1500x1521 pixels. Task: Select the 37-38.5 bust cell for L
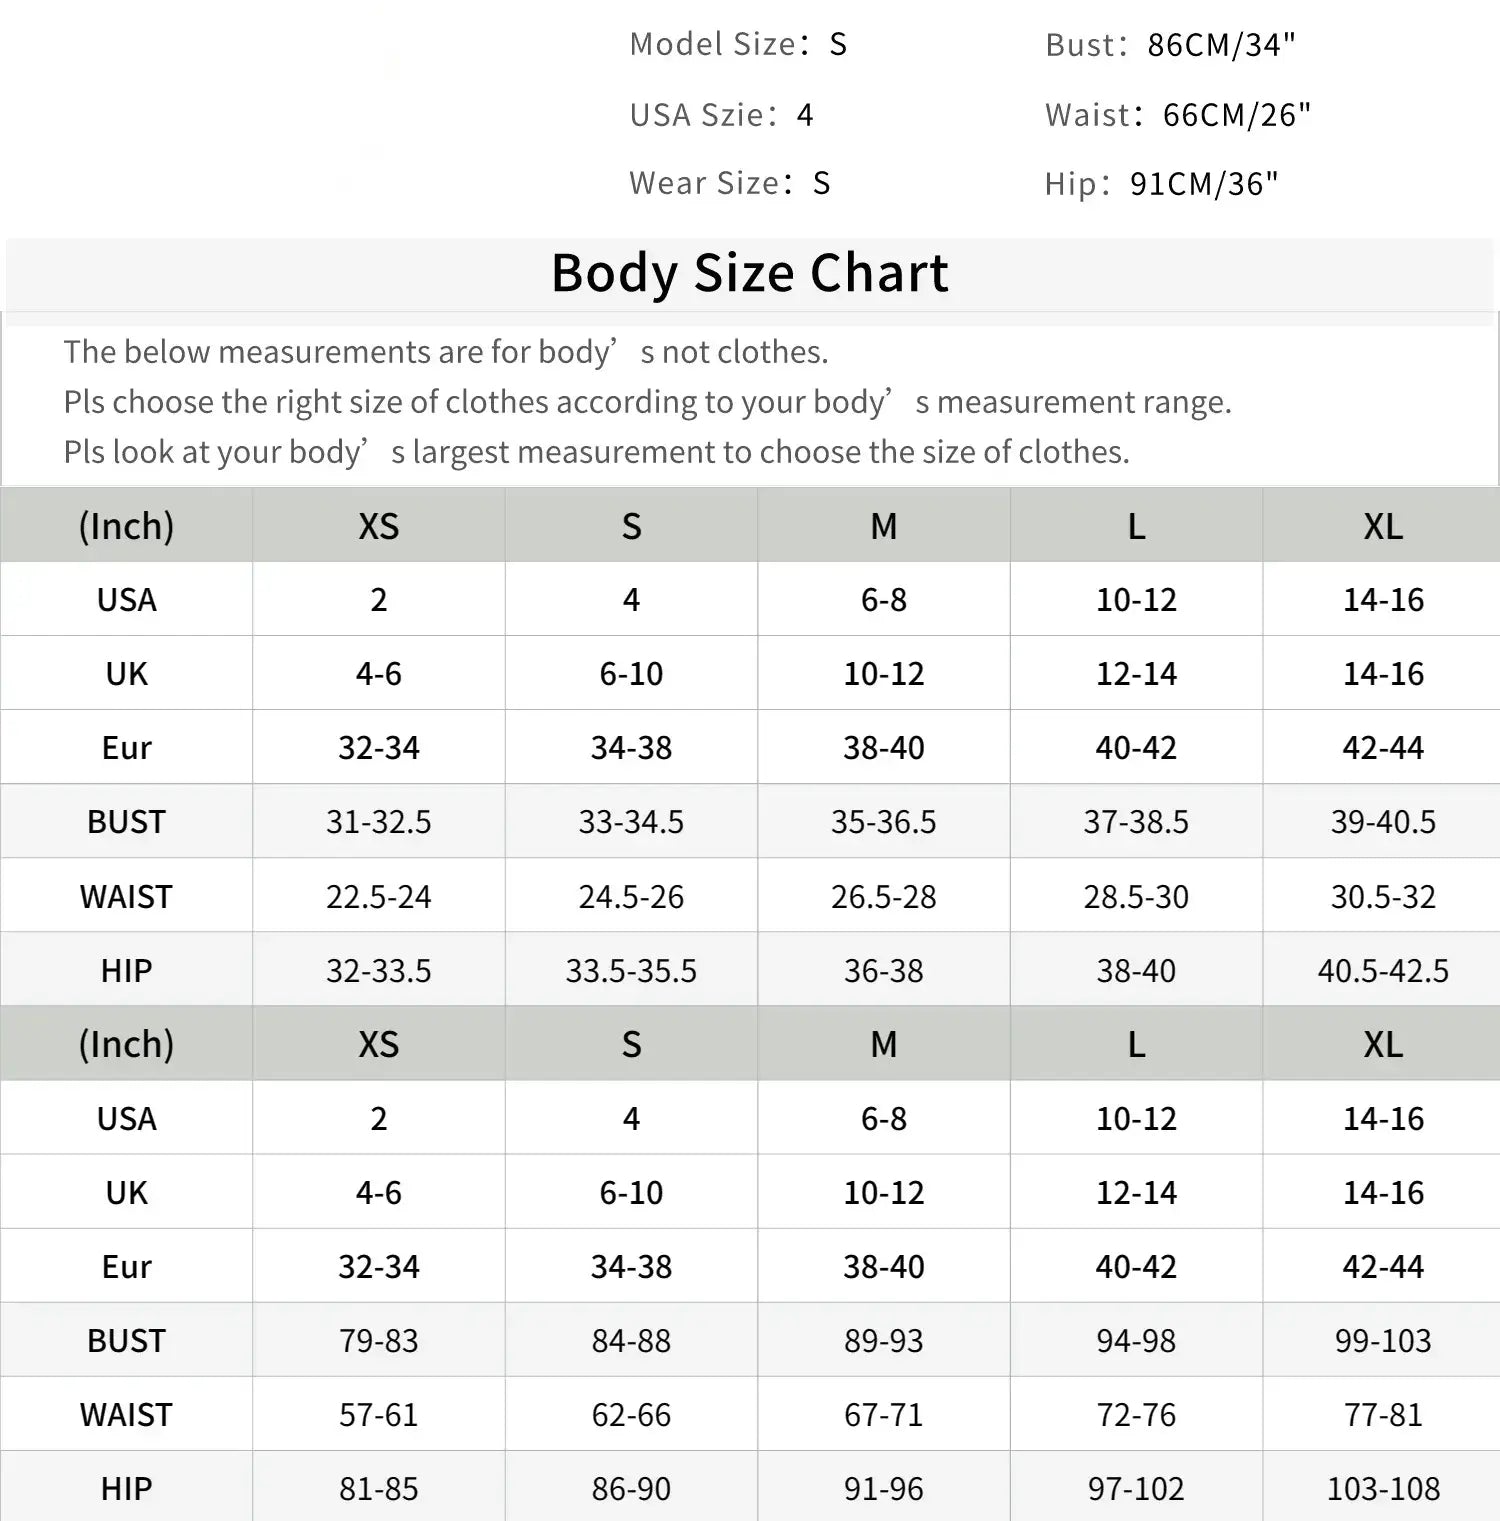1136,822
